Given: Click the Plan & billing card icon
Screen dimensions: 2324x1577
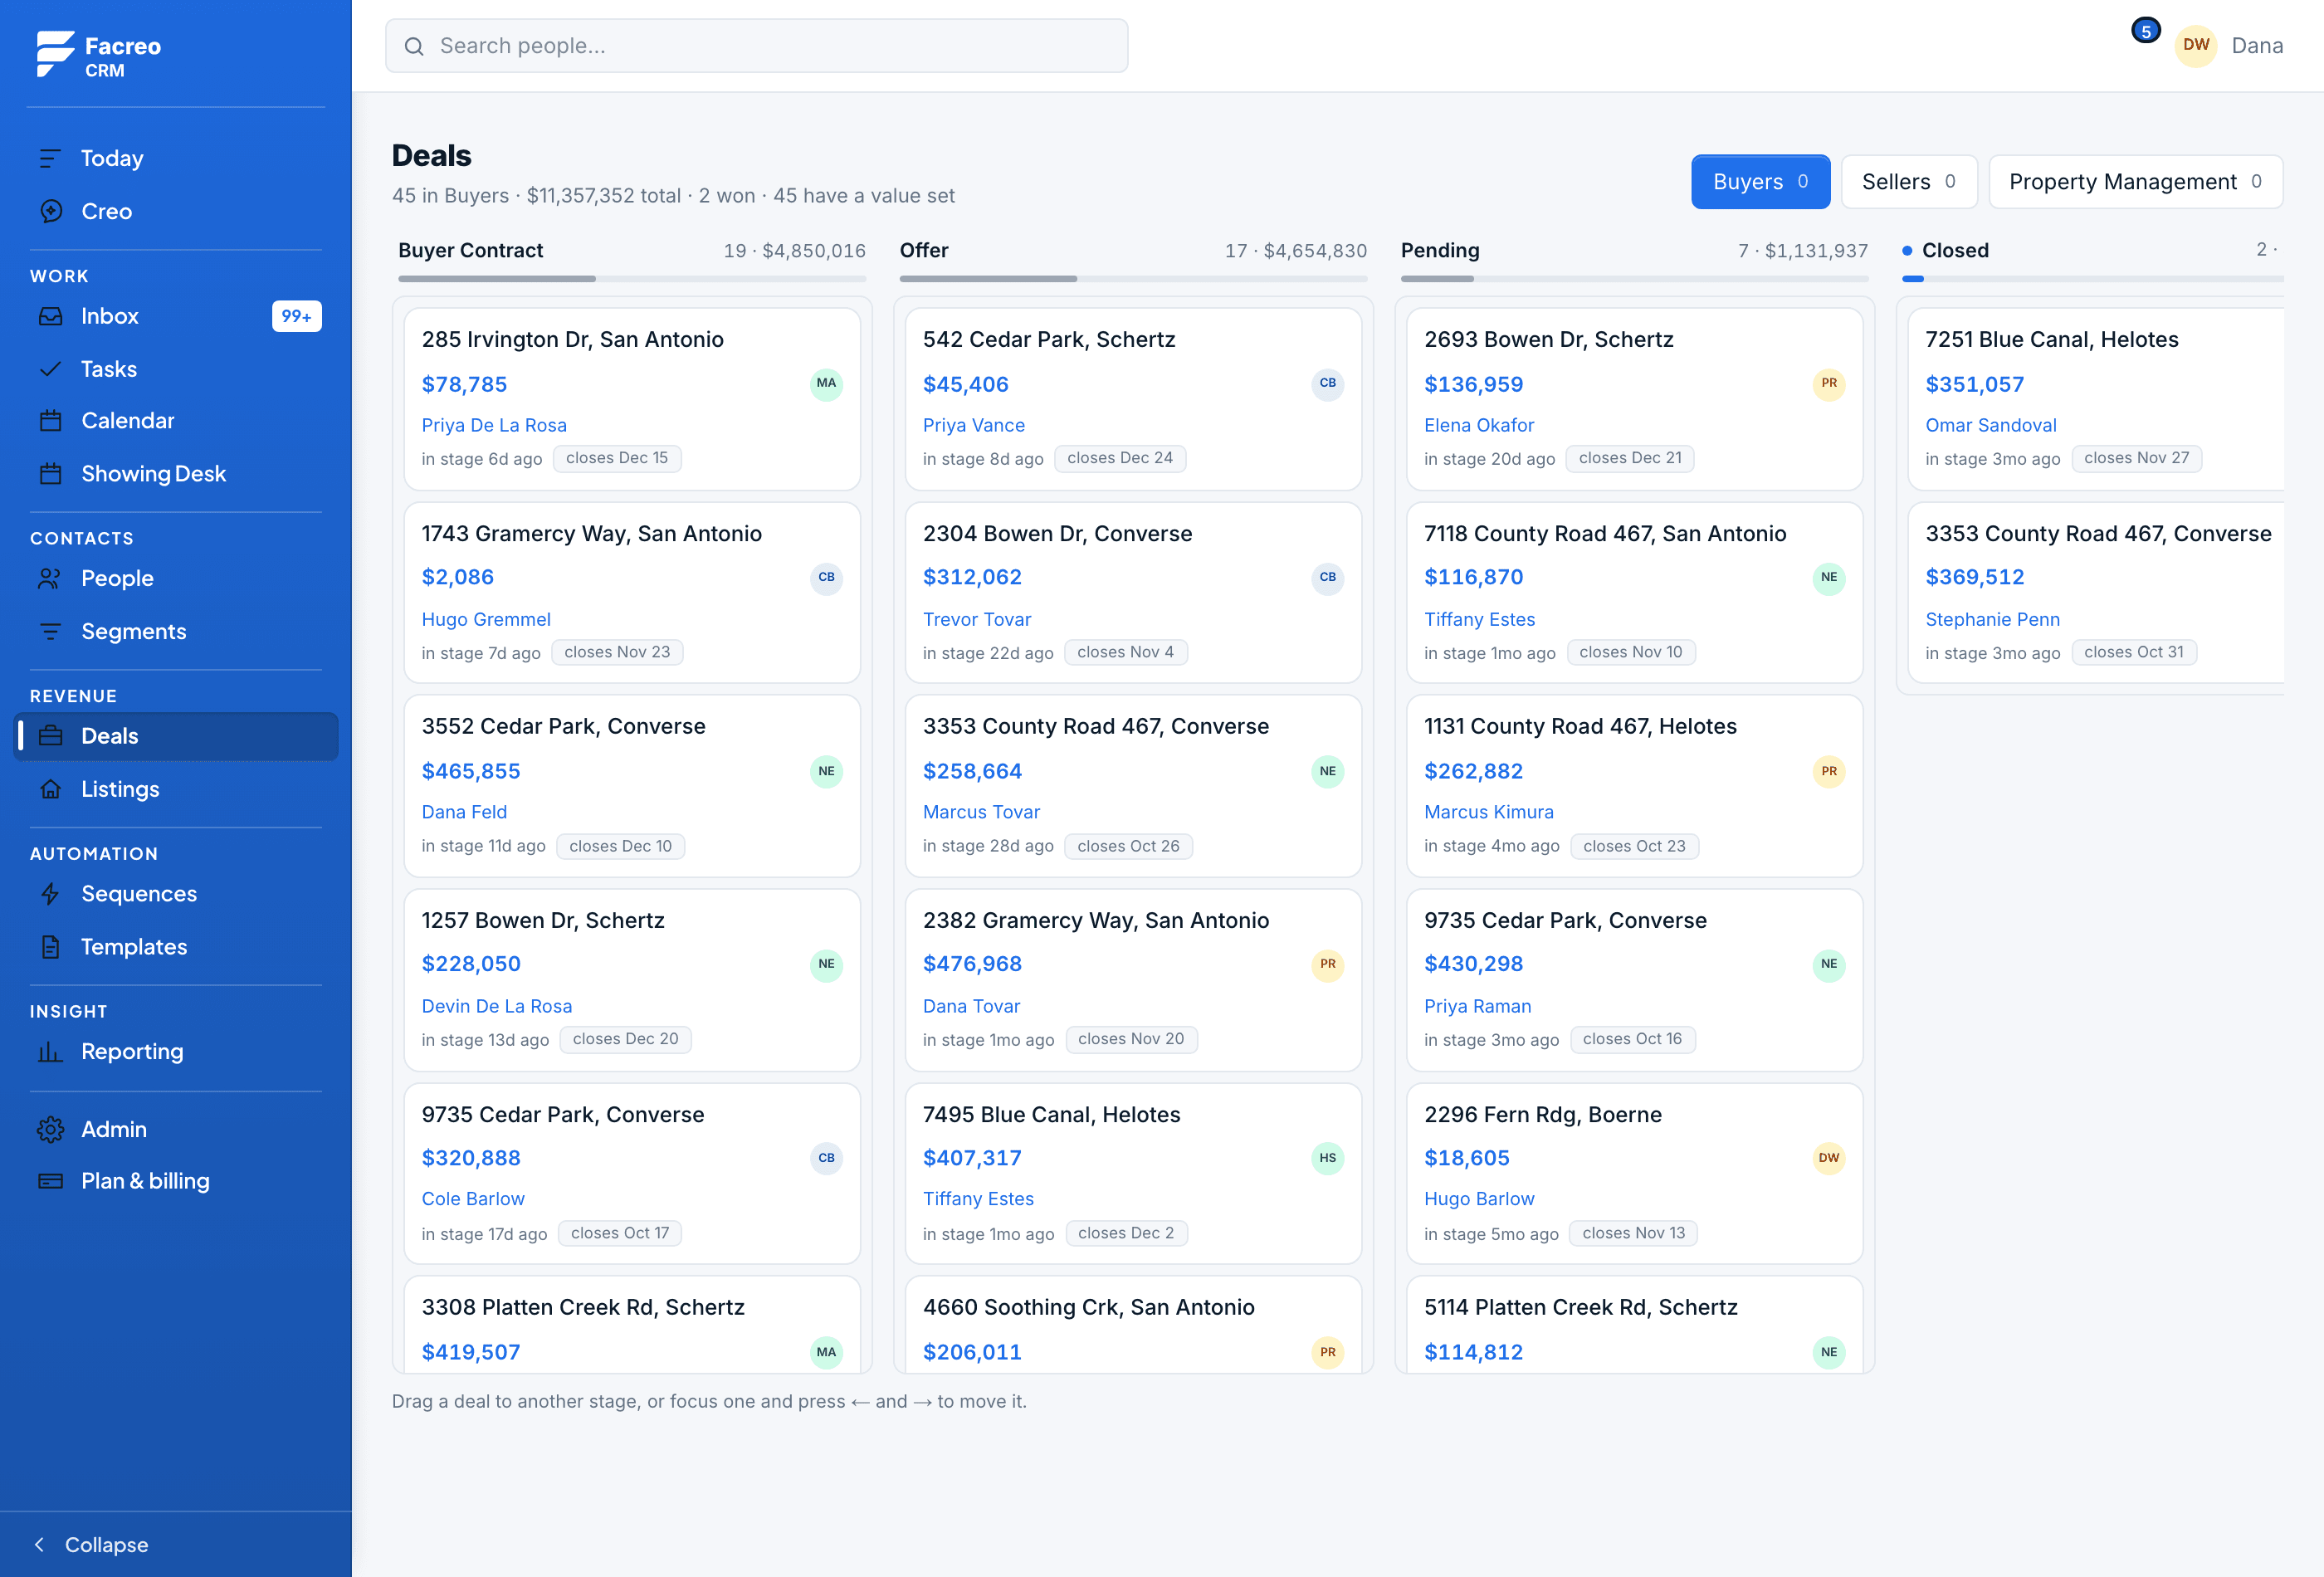Looking at the screenshot, I should (x=50, y=1181).
